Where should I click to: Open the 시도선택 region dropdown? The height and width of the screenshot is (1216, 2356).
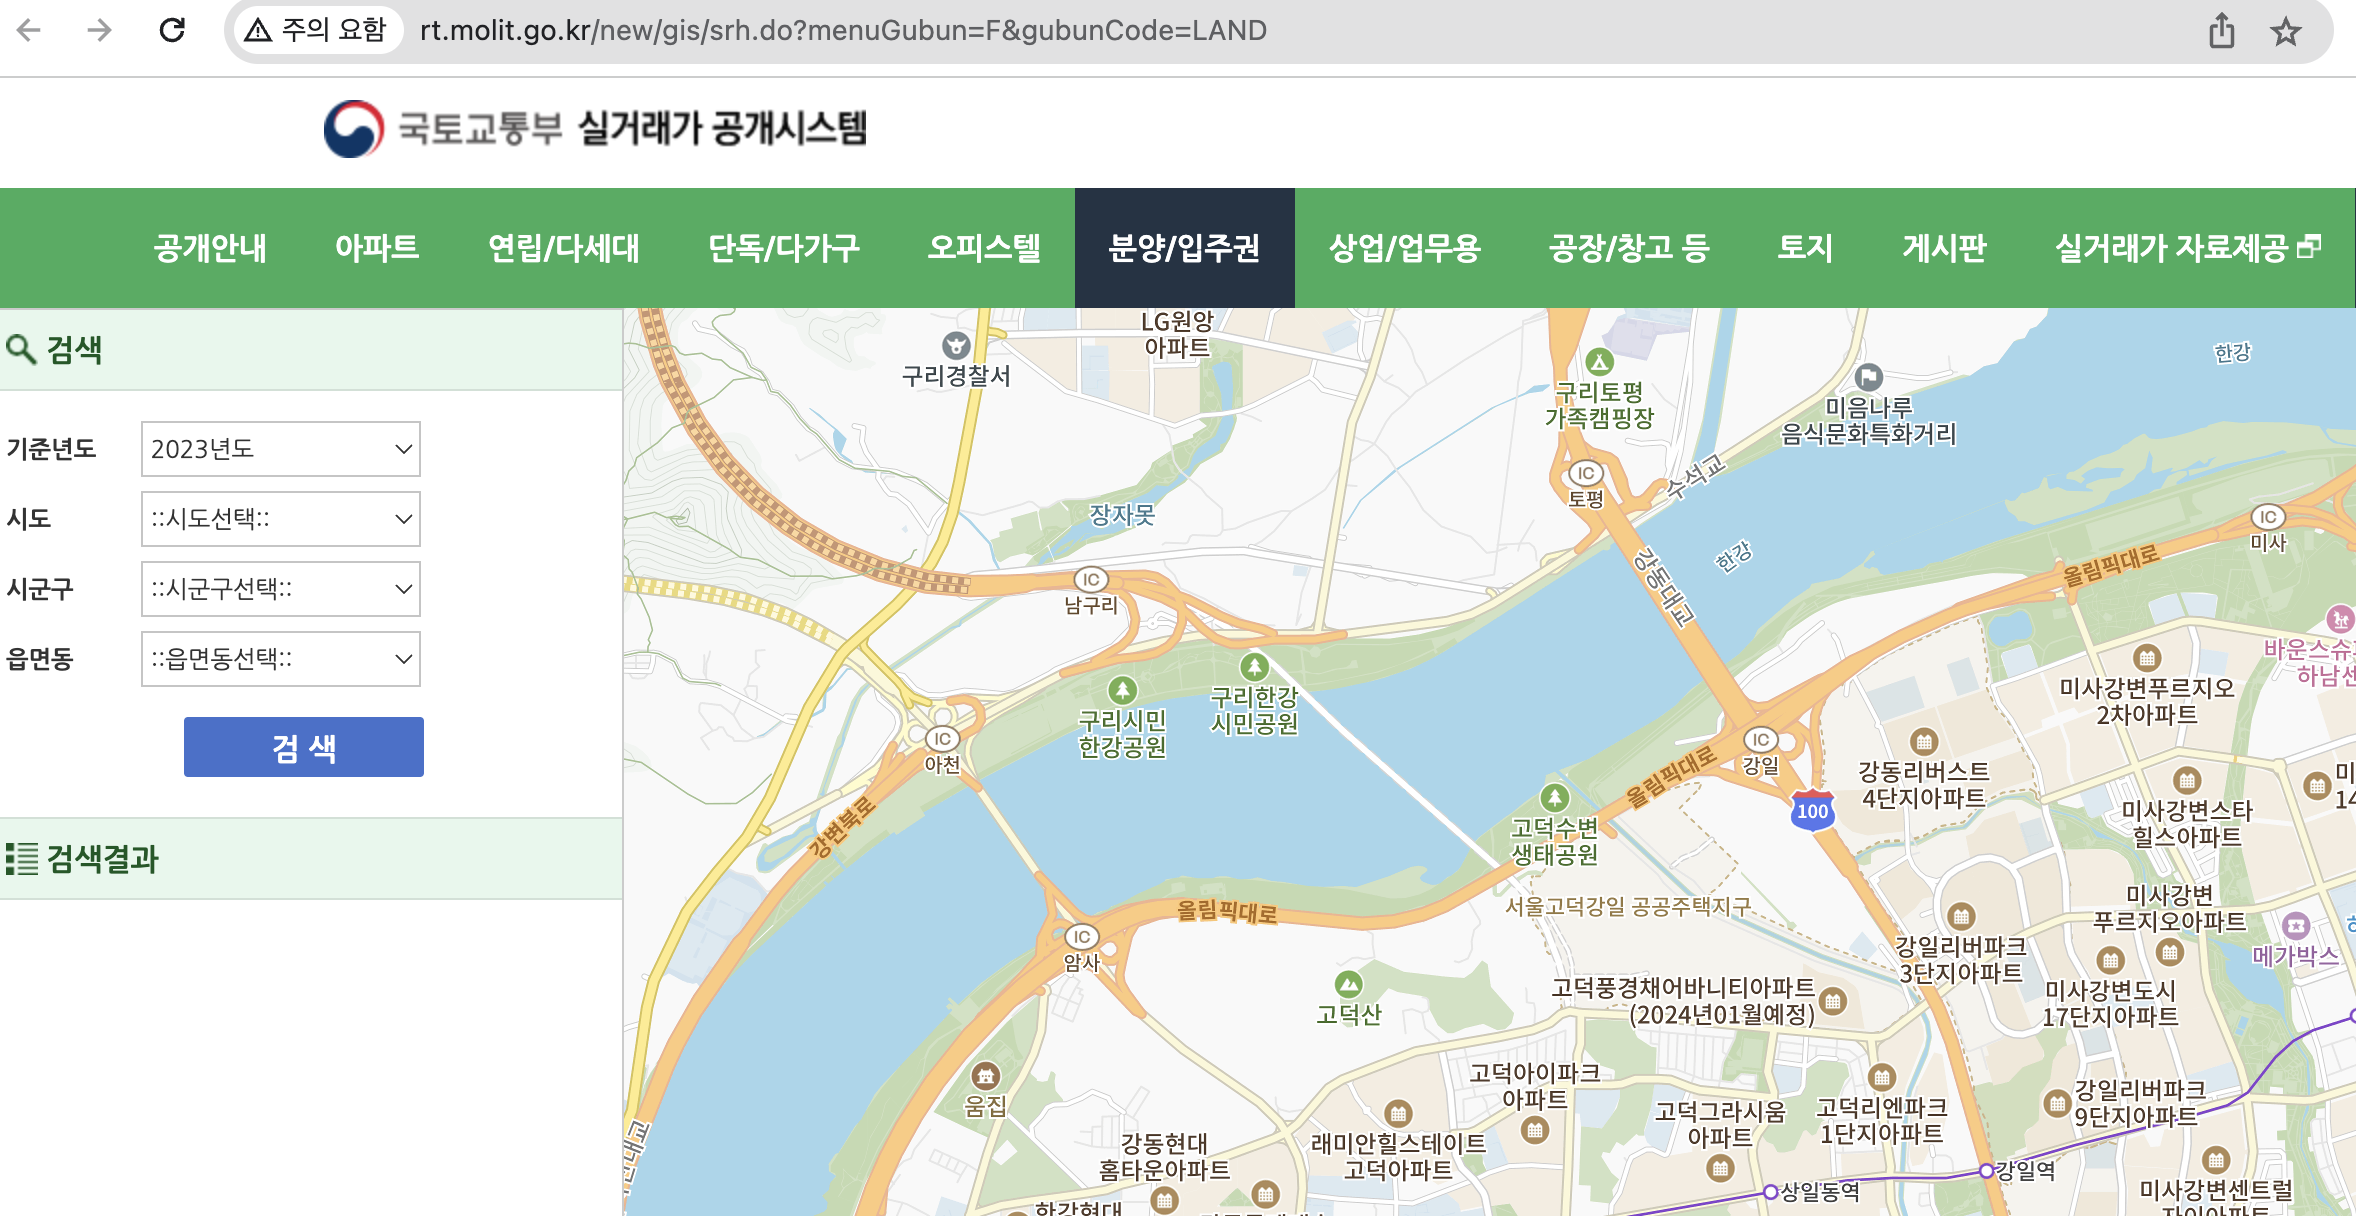click(280, 519)
